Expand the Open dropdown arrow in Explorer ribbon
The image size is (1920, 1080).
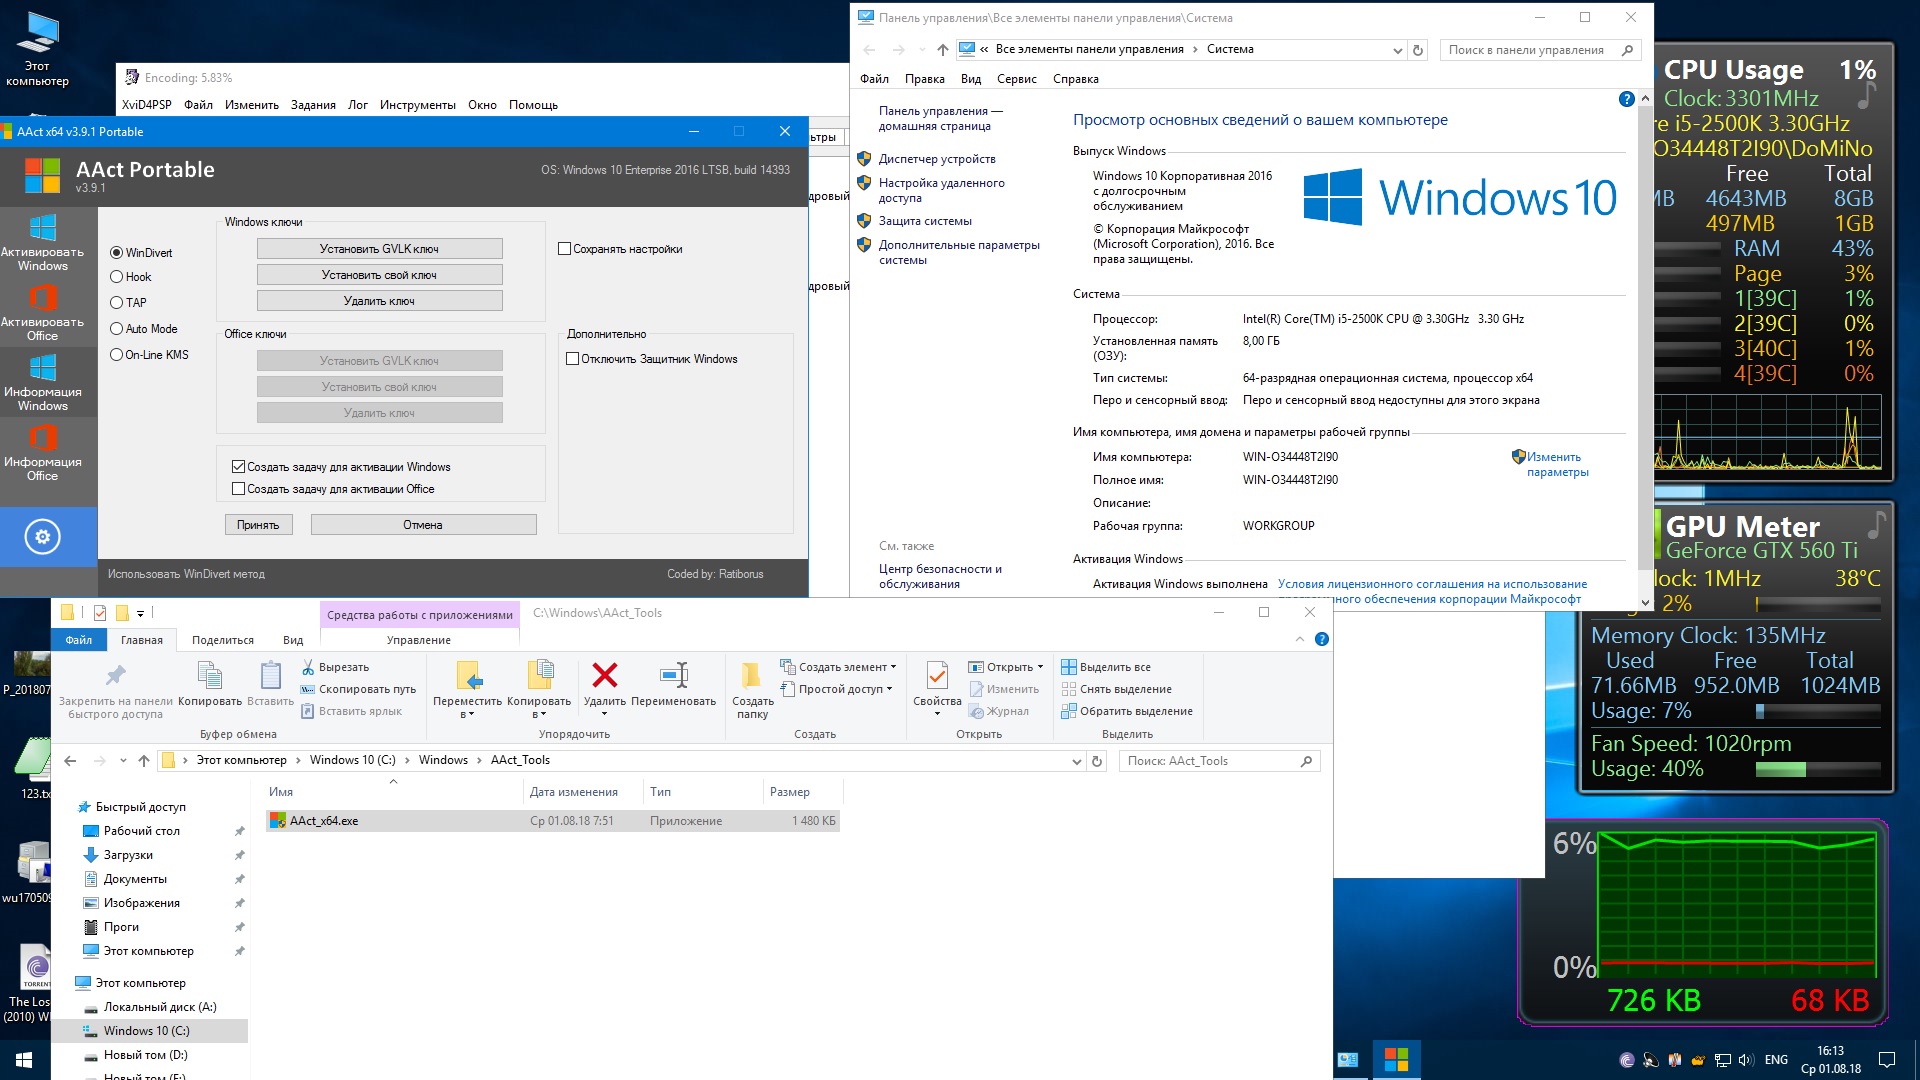[x=1040, y=667]
